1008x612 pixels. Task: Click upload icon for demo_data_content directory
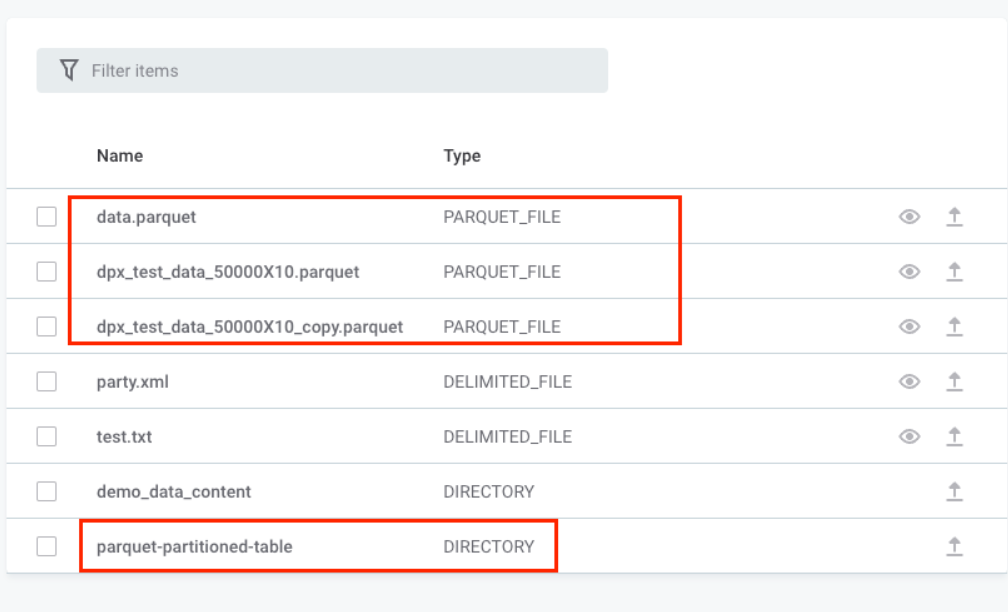954,491
